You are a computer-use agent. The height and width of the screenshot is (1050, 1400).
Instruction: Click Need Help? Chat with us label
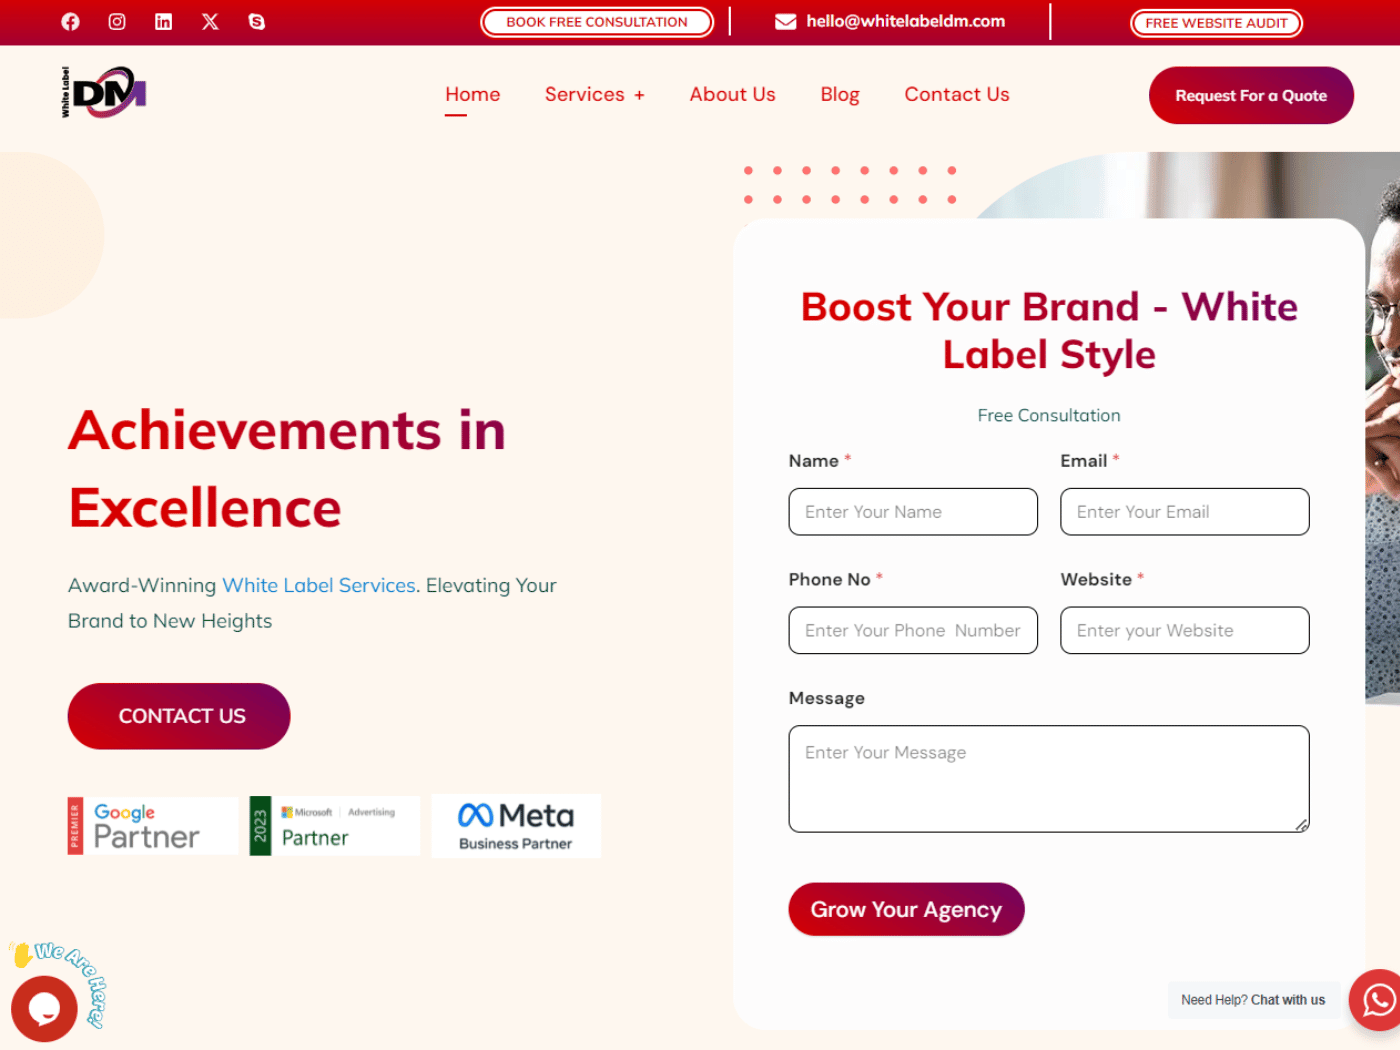pos(1253,1000)
